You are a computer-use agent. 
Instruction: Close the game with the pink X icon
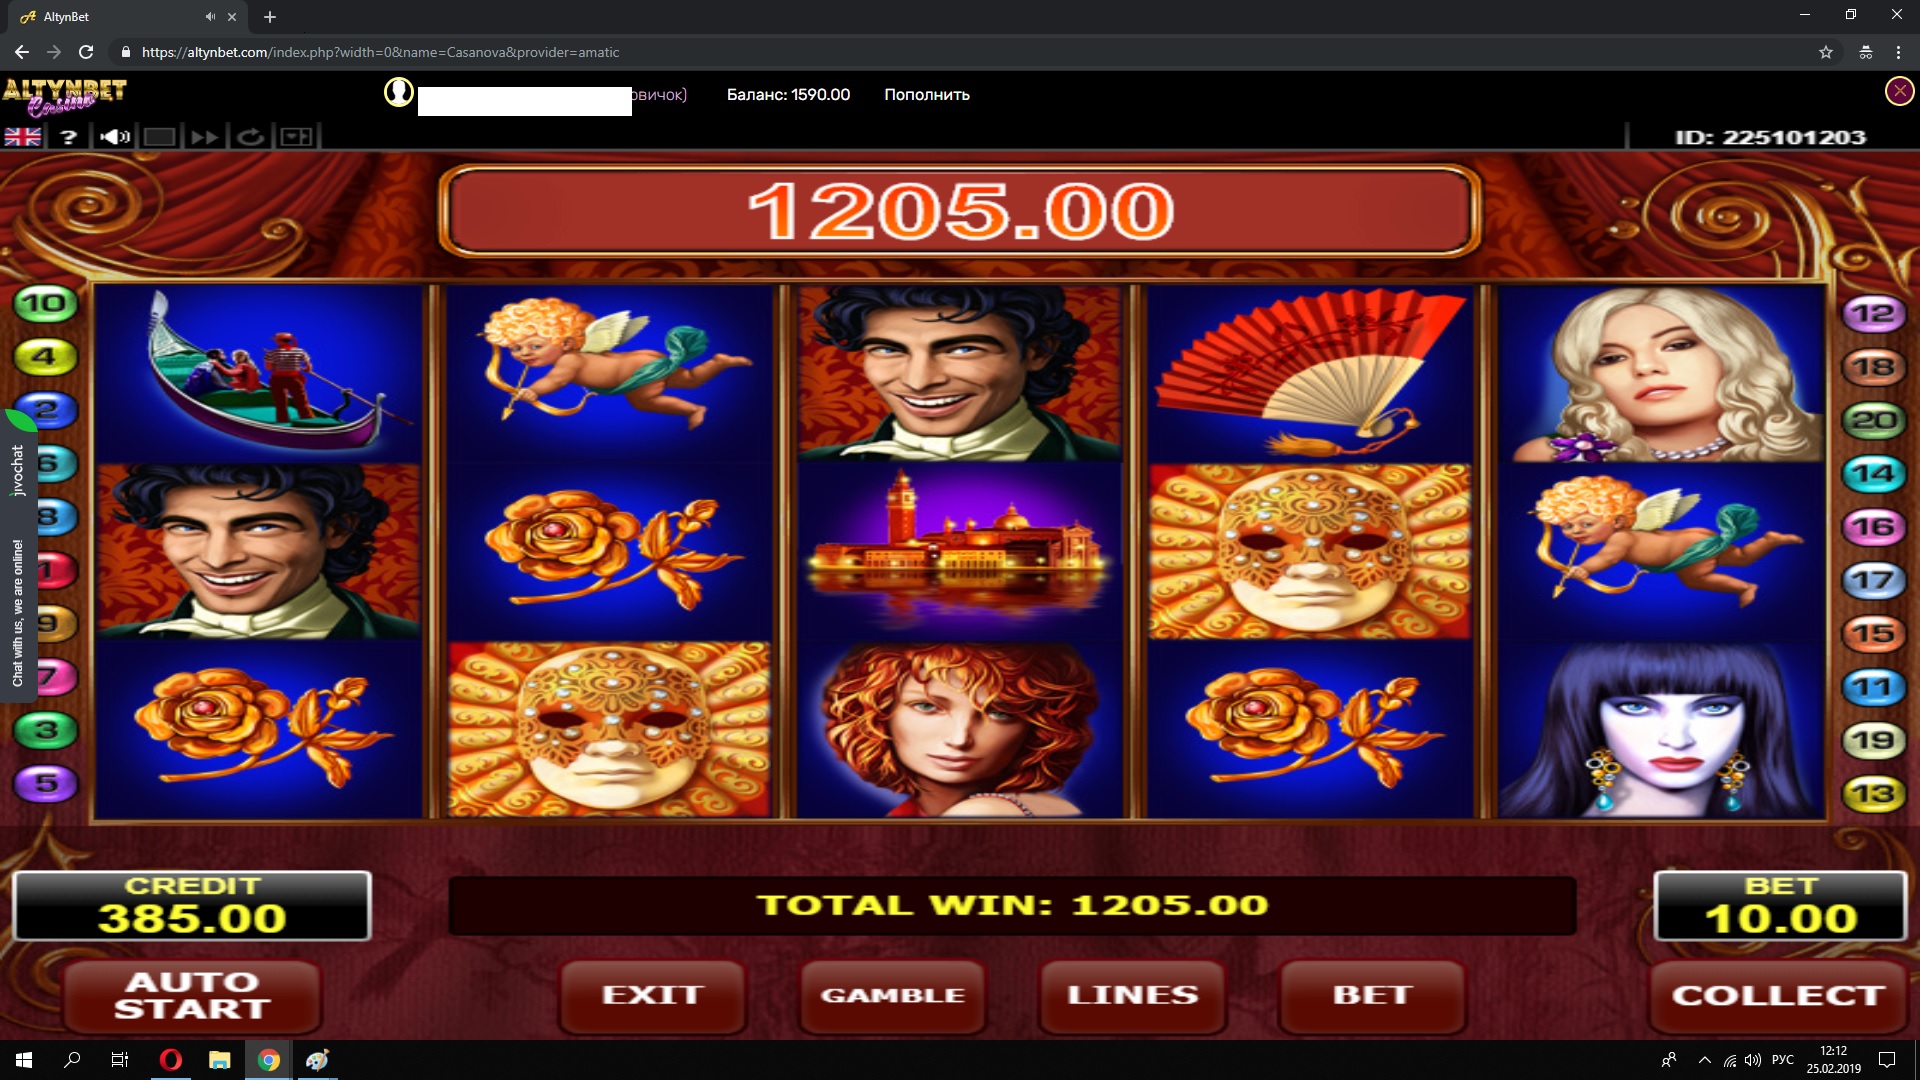1899,92
